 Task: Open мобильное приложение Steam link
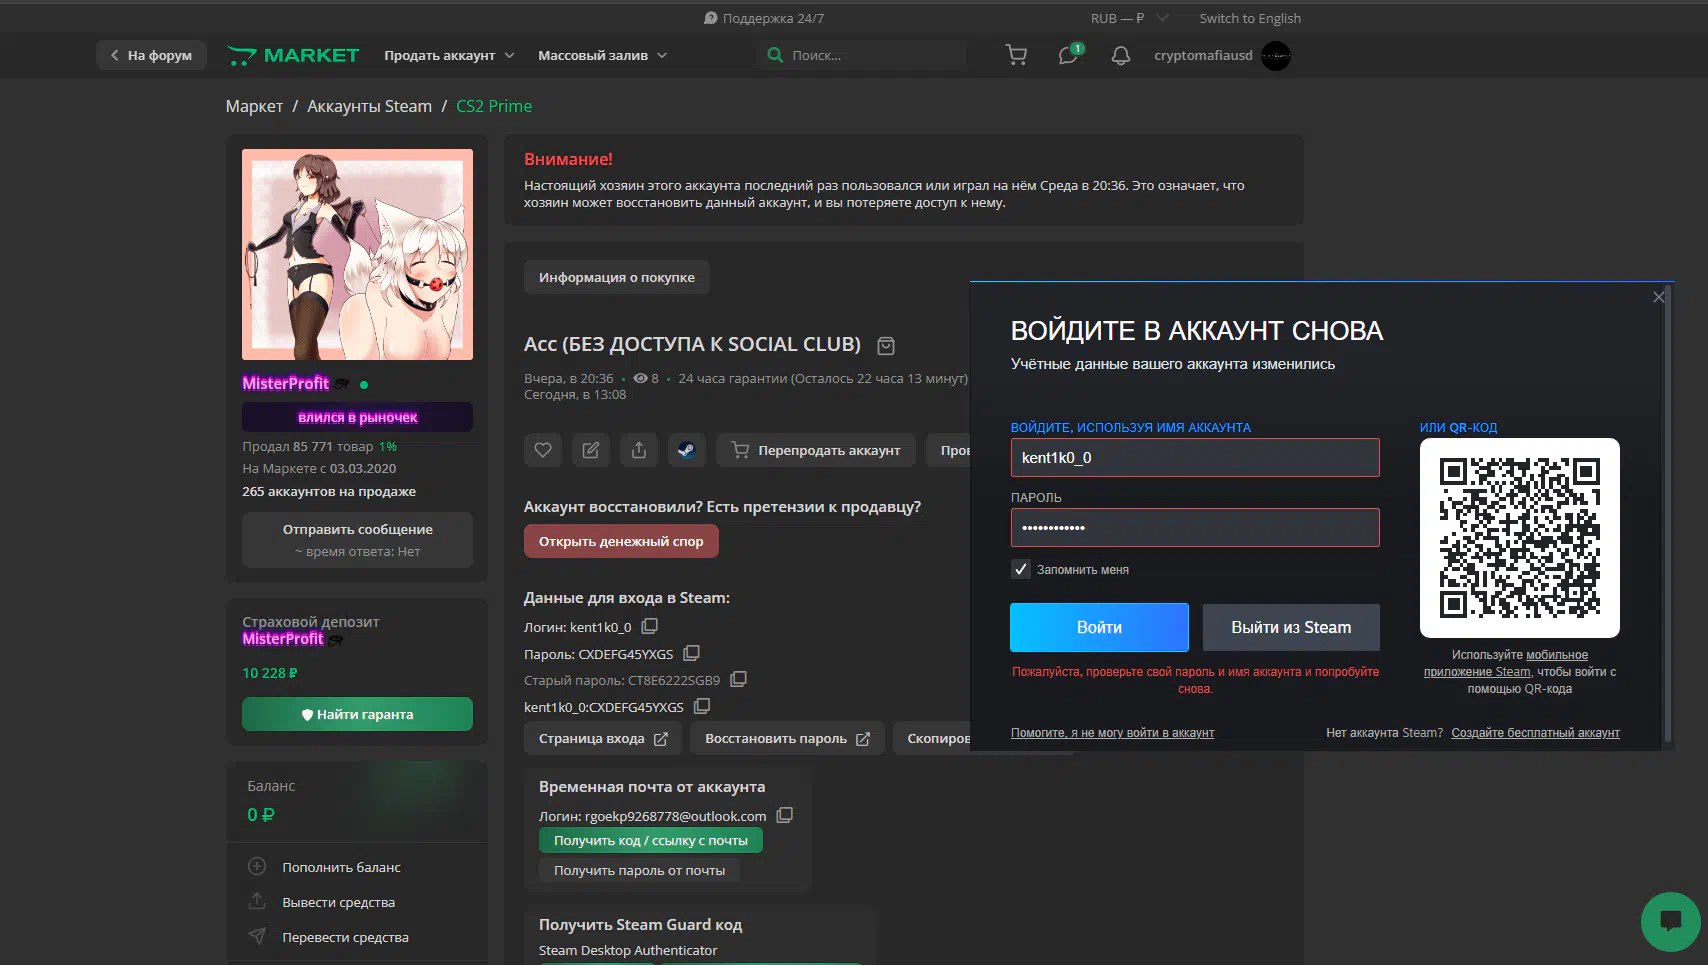[1506, 663]
